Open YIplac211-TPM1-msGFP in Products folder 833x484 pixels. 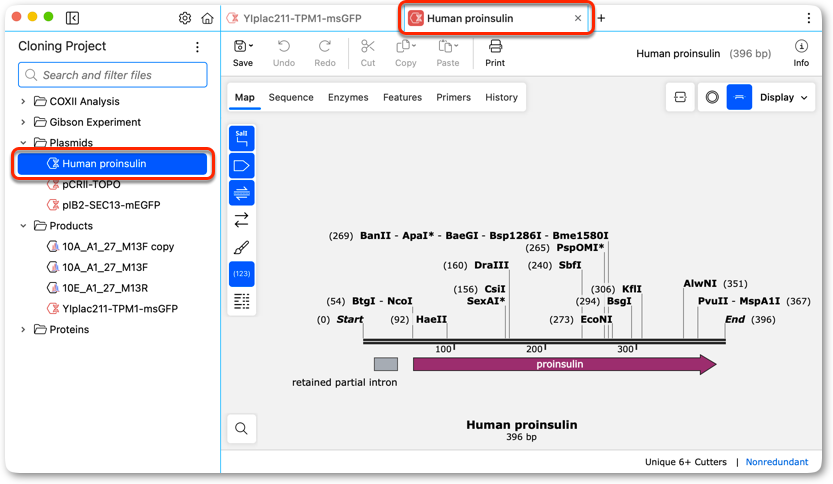pos(120,309)
